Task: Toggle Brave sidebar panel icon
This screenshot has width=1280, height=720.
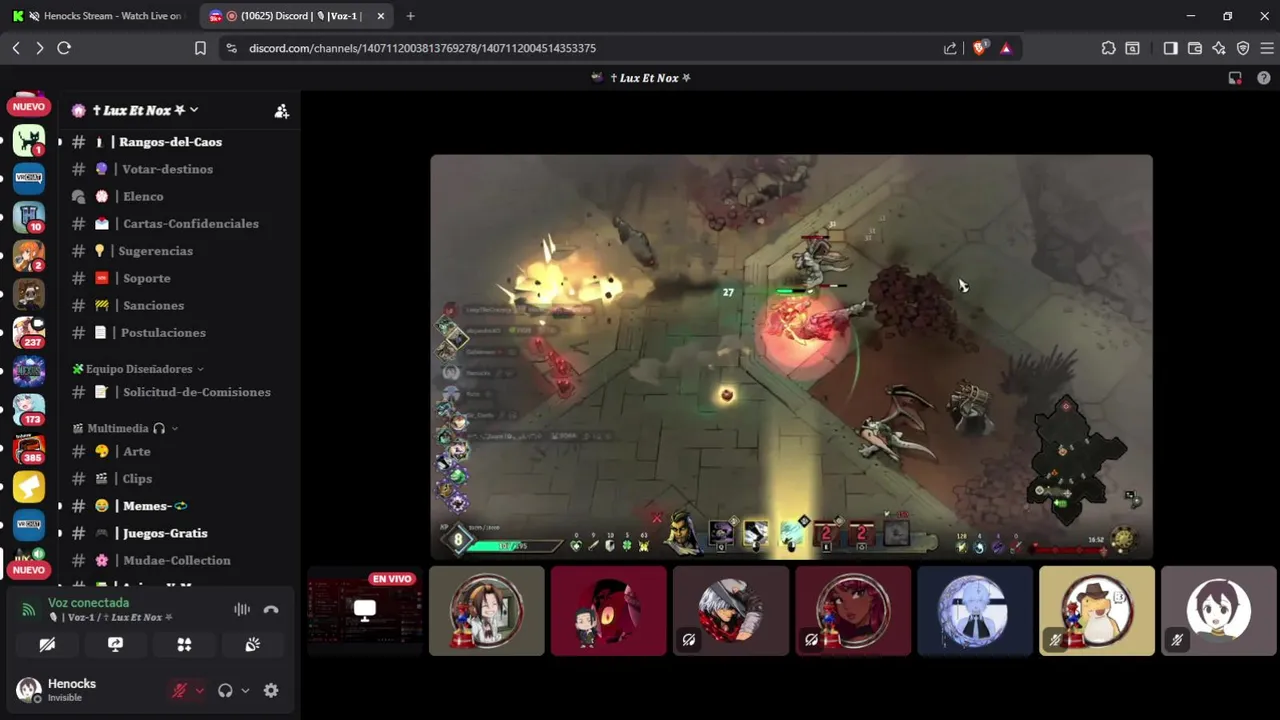Action: point(1170,48)
